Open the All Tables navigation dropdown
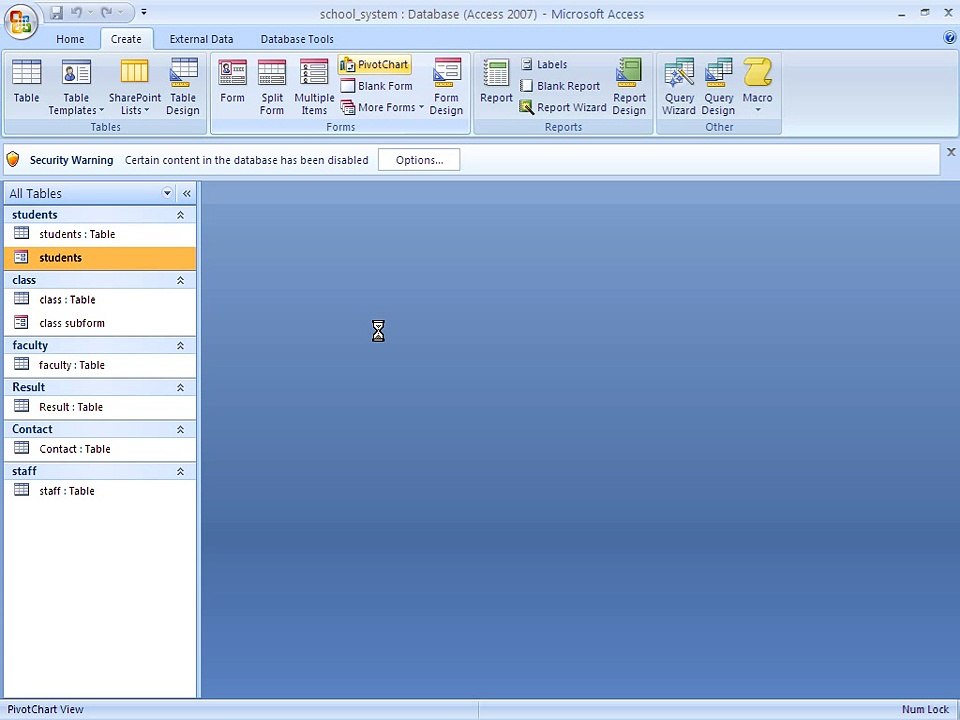 (167, 193)
